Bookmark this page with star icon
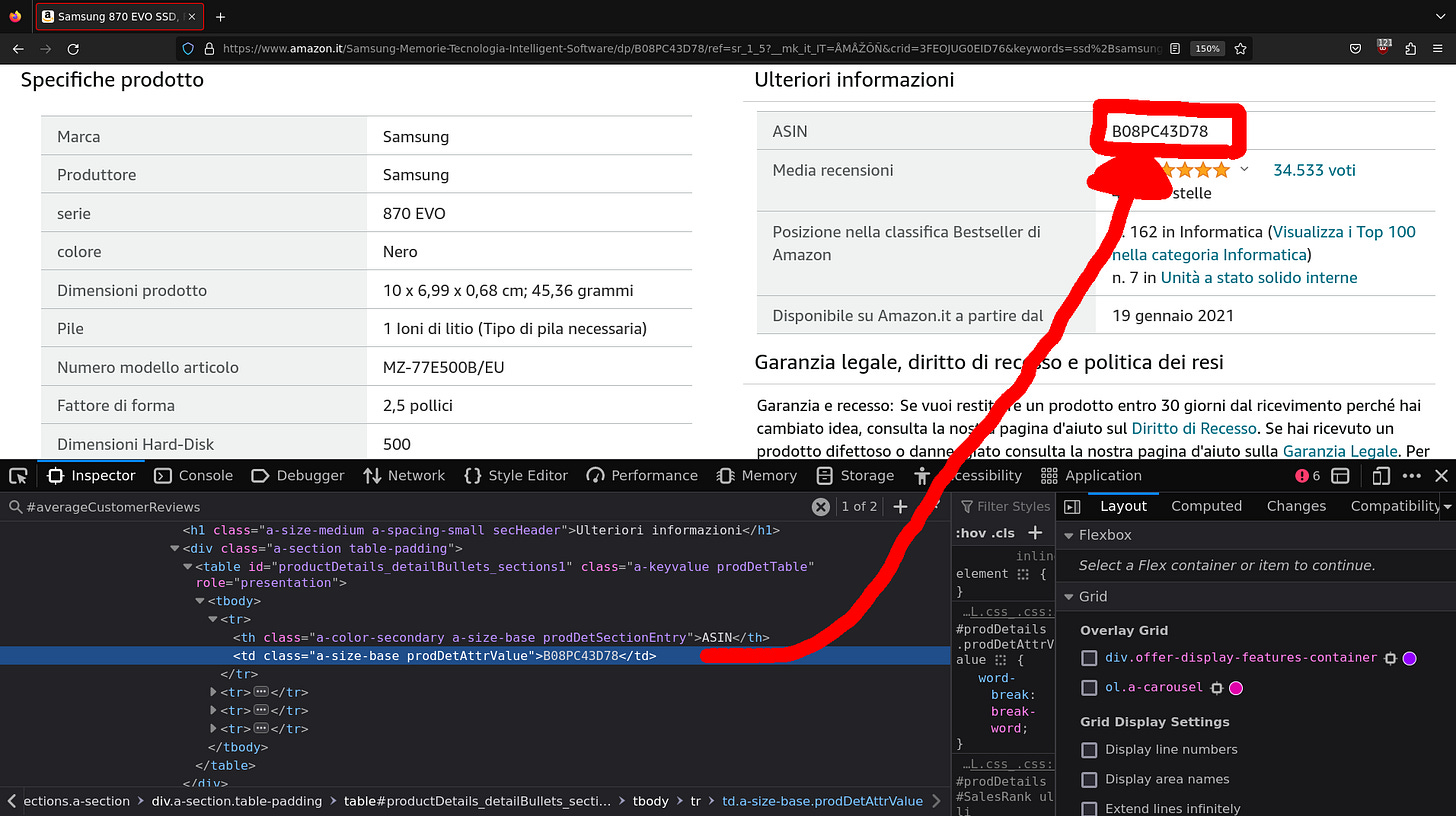 tap(1240, 48)
